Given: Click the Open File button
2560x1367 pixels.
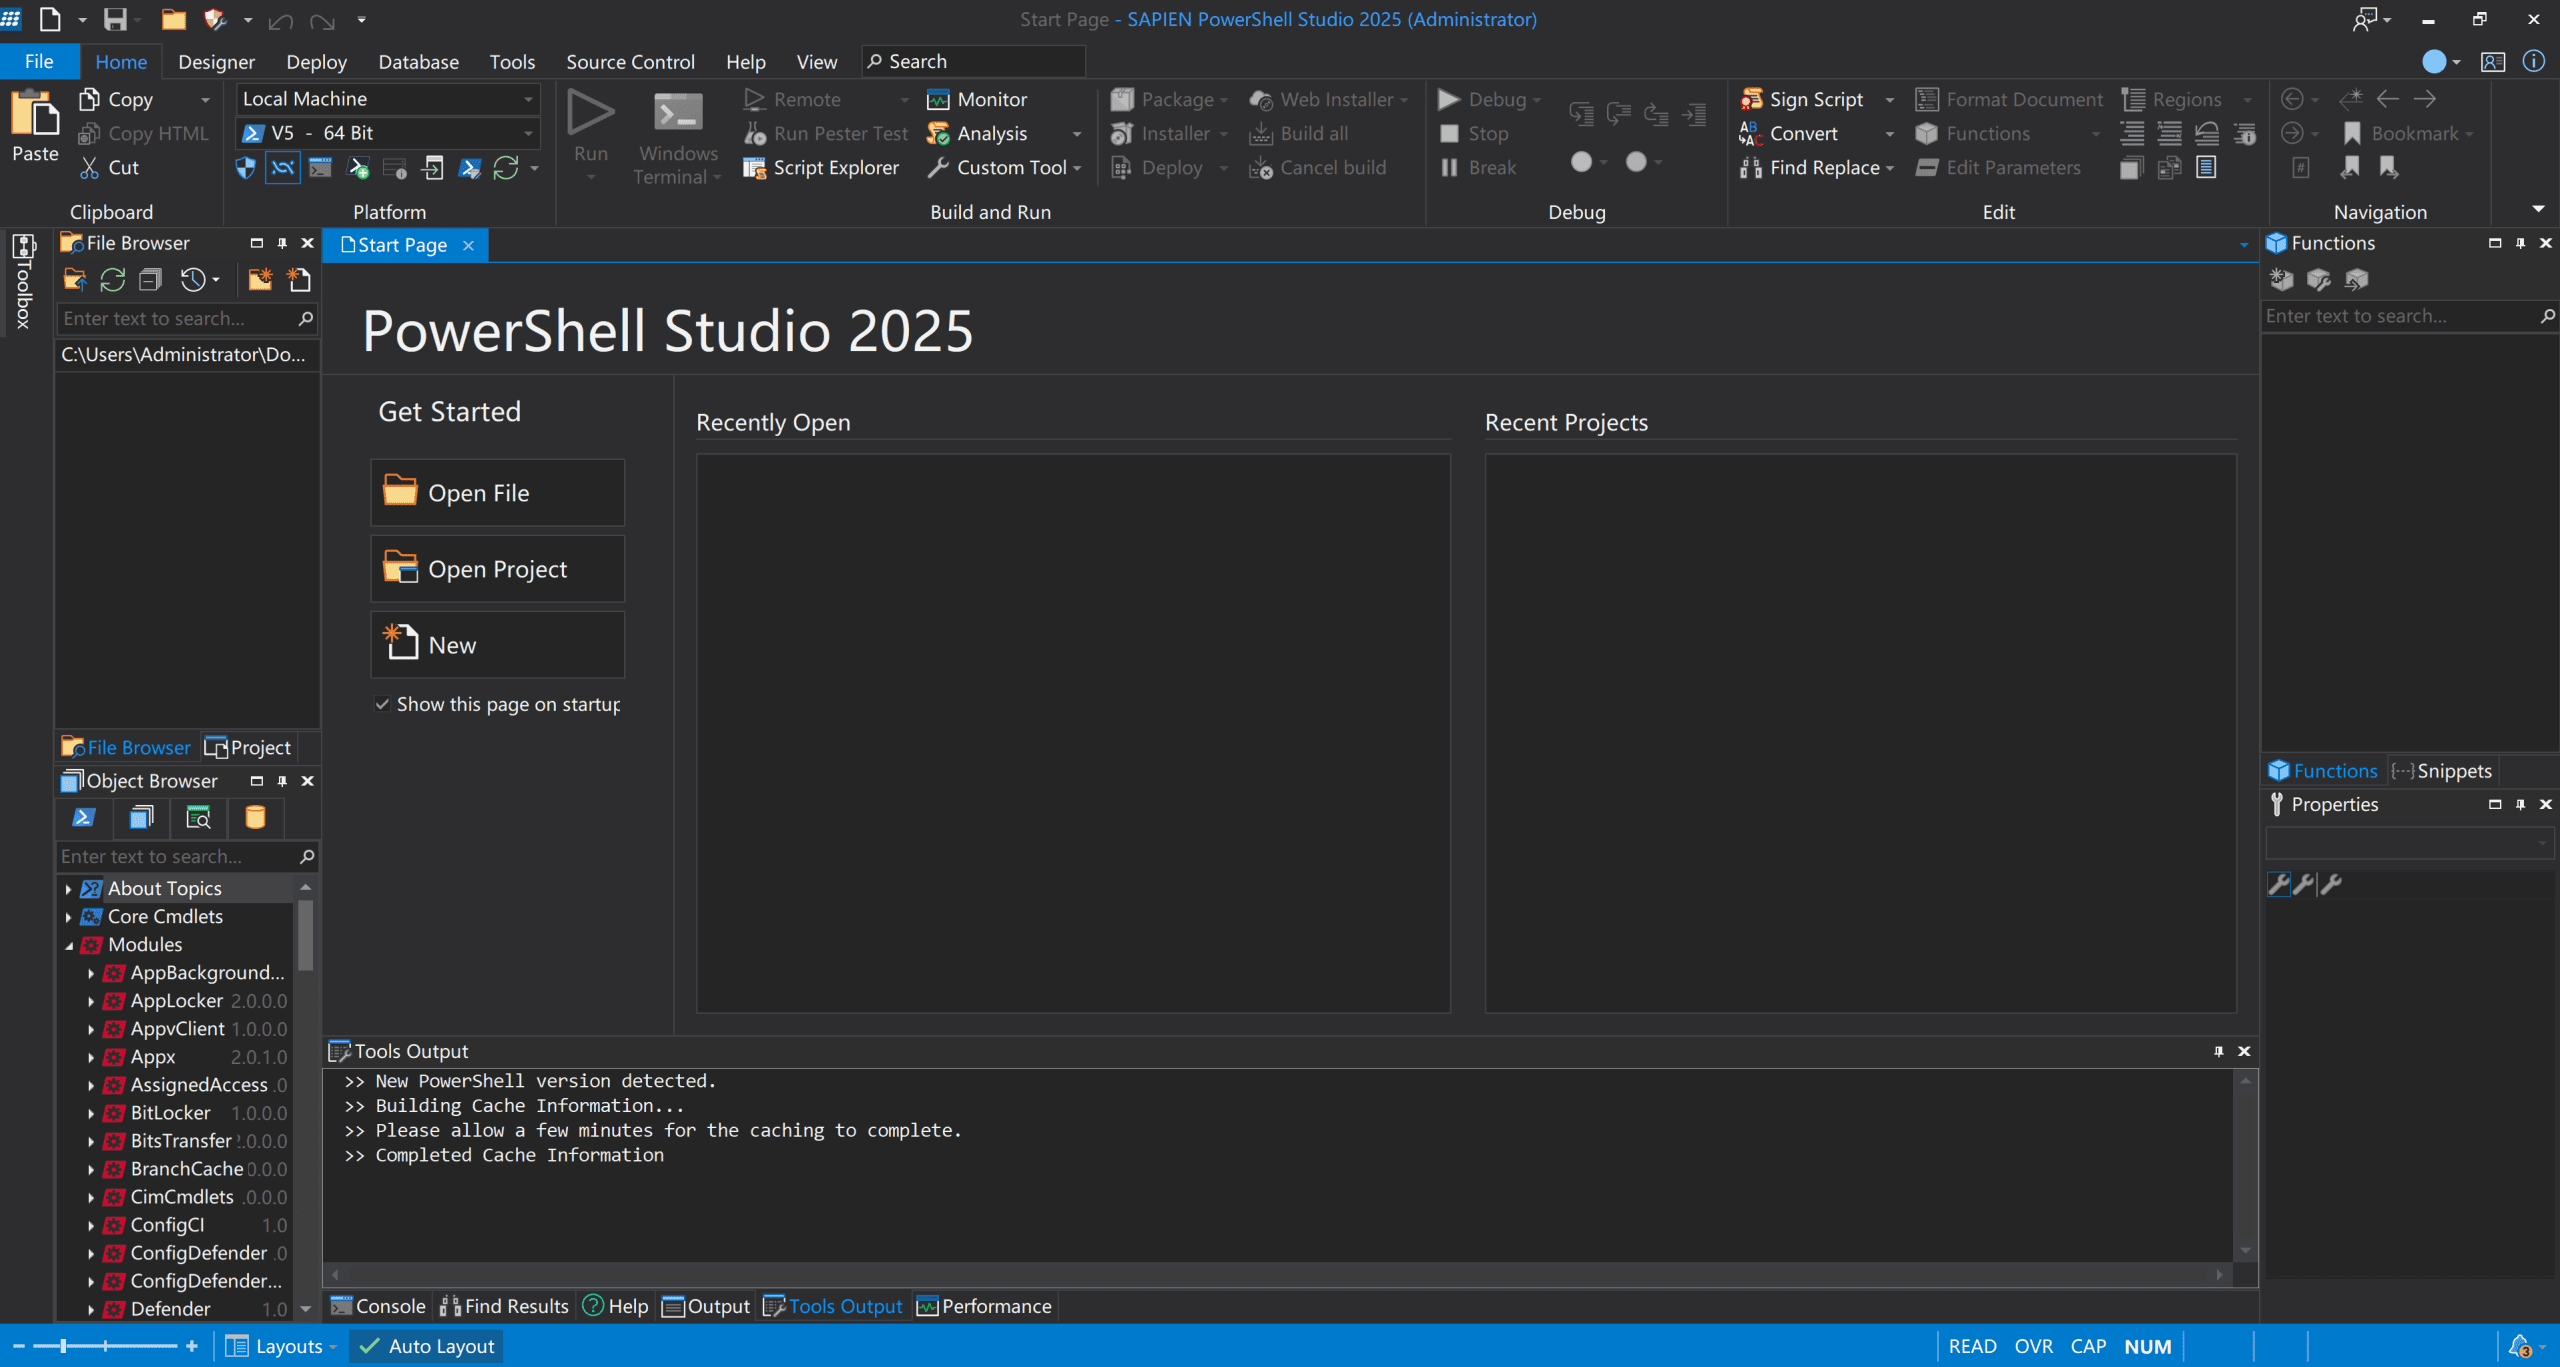Looking at the screenshot, I should pos(497,493).
